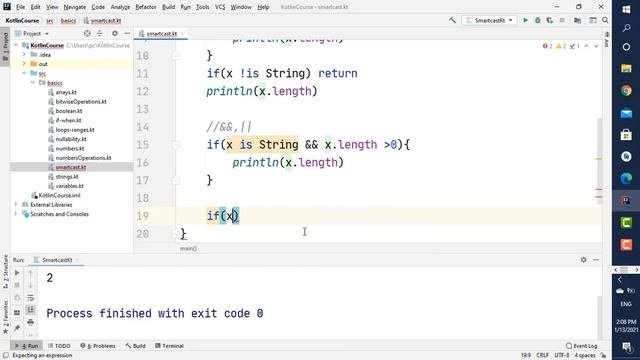Screen dimensions: 640x360
Task: Open the TODO tool window
Action: click(x=59, y=346)
